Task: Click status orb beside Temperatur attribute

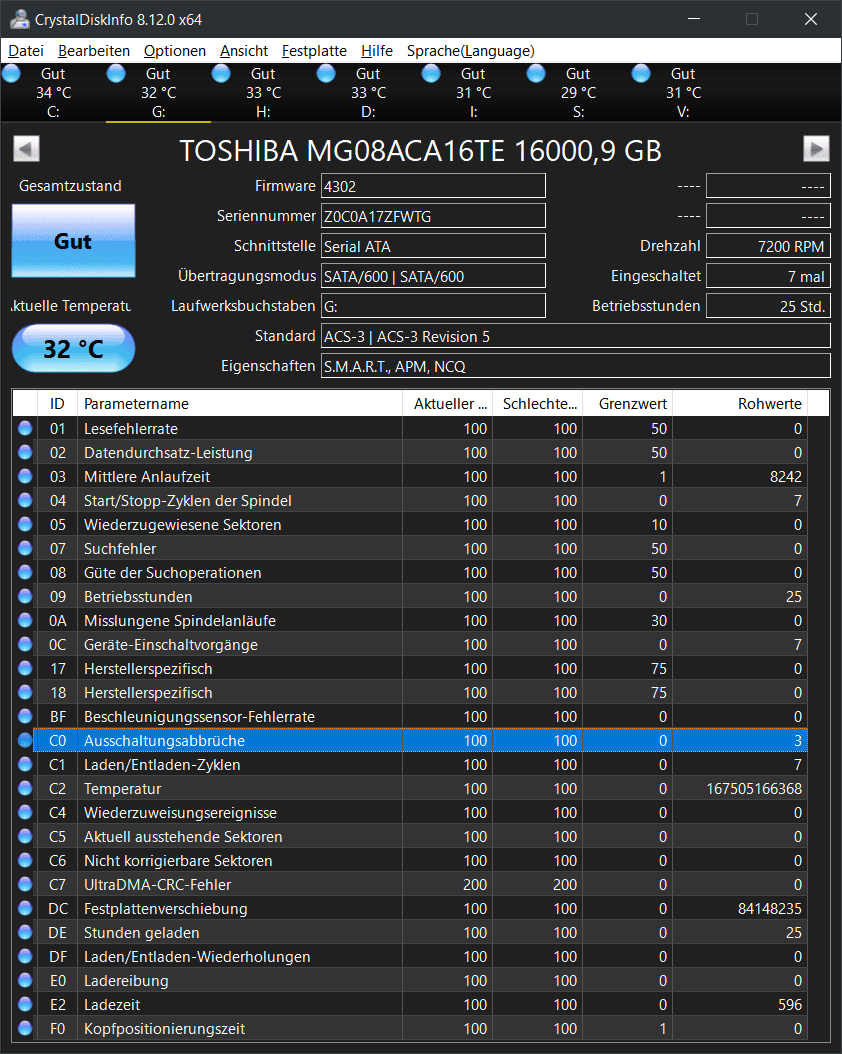Action: tap(24, 789)
